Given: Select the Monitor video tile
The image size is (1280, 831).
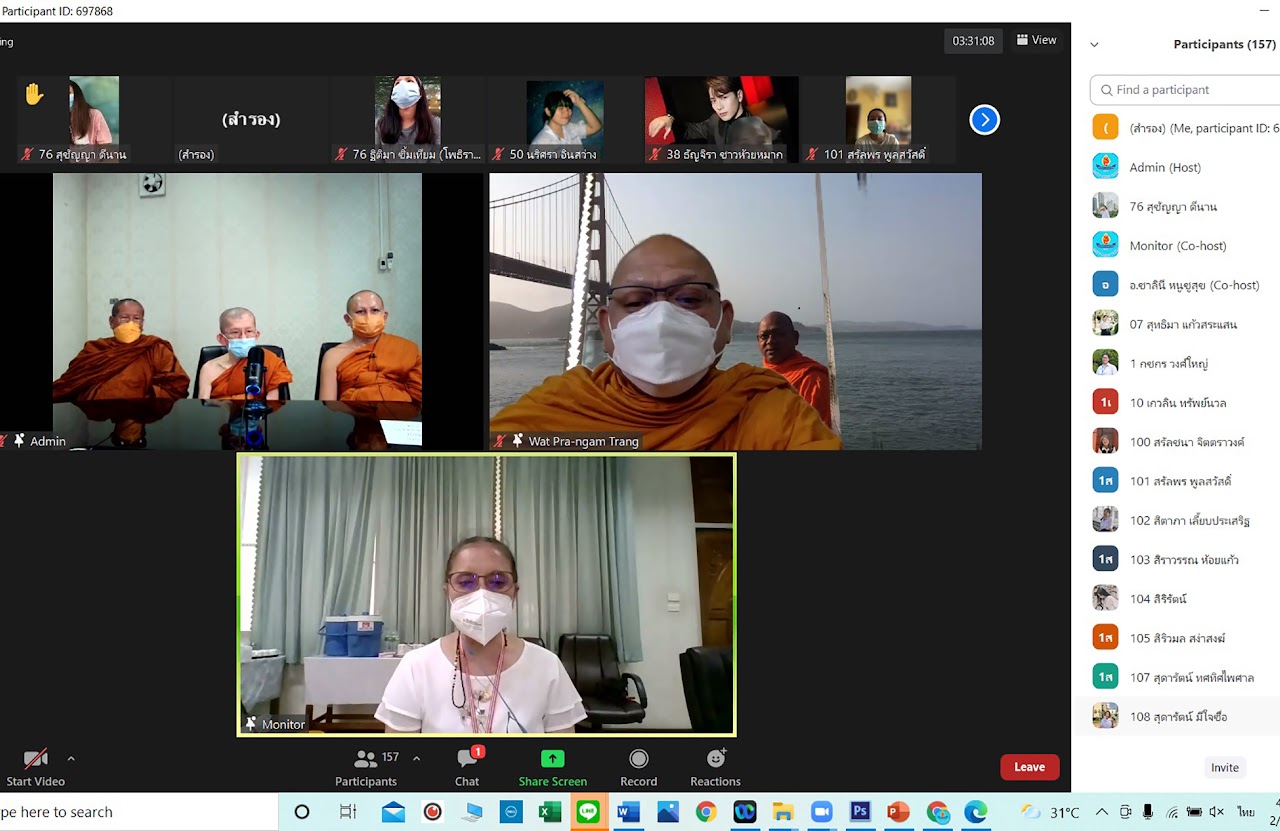Looking at the screenshot, I should tap(486, 595).
